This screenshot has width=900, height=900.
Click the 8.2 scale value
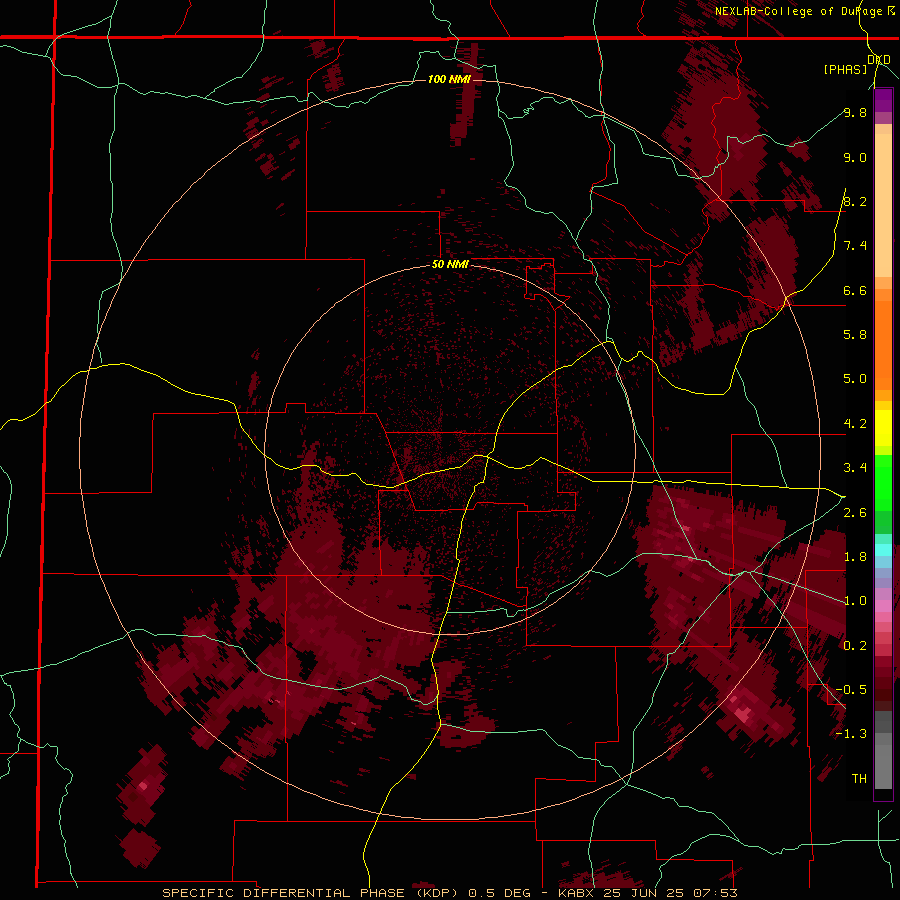(855, 201)
